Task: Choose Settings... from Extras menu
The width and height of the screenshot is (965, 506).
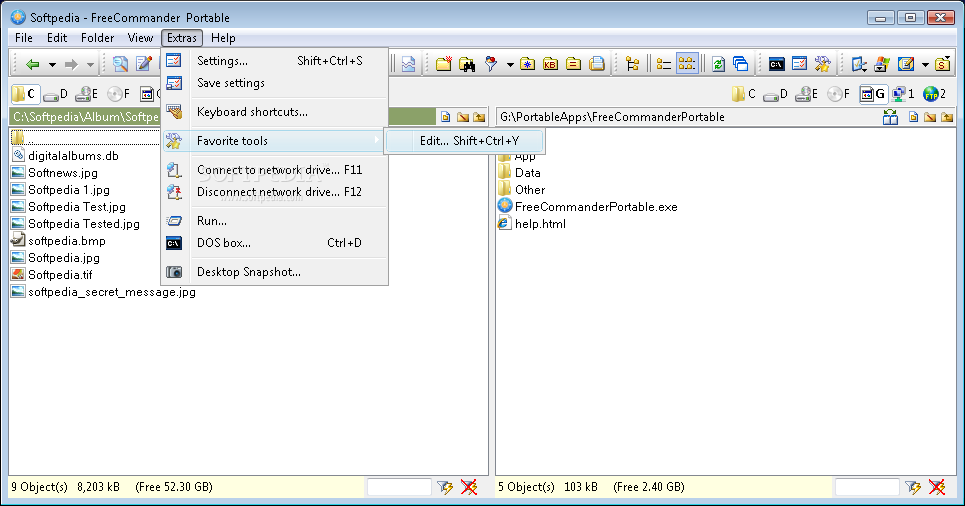Action: [x=275, y=61]
